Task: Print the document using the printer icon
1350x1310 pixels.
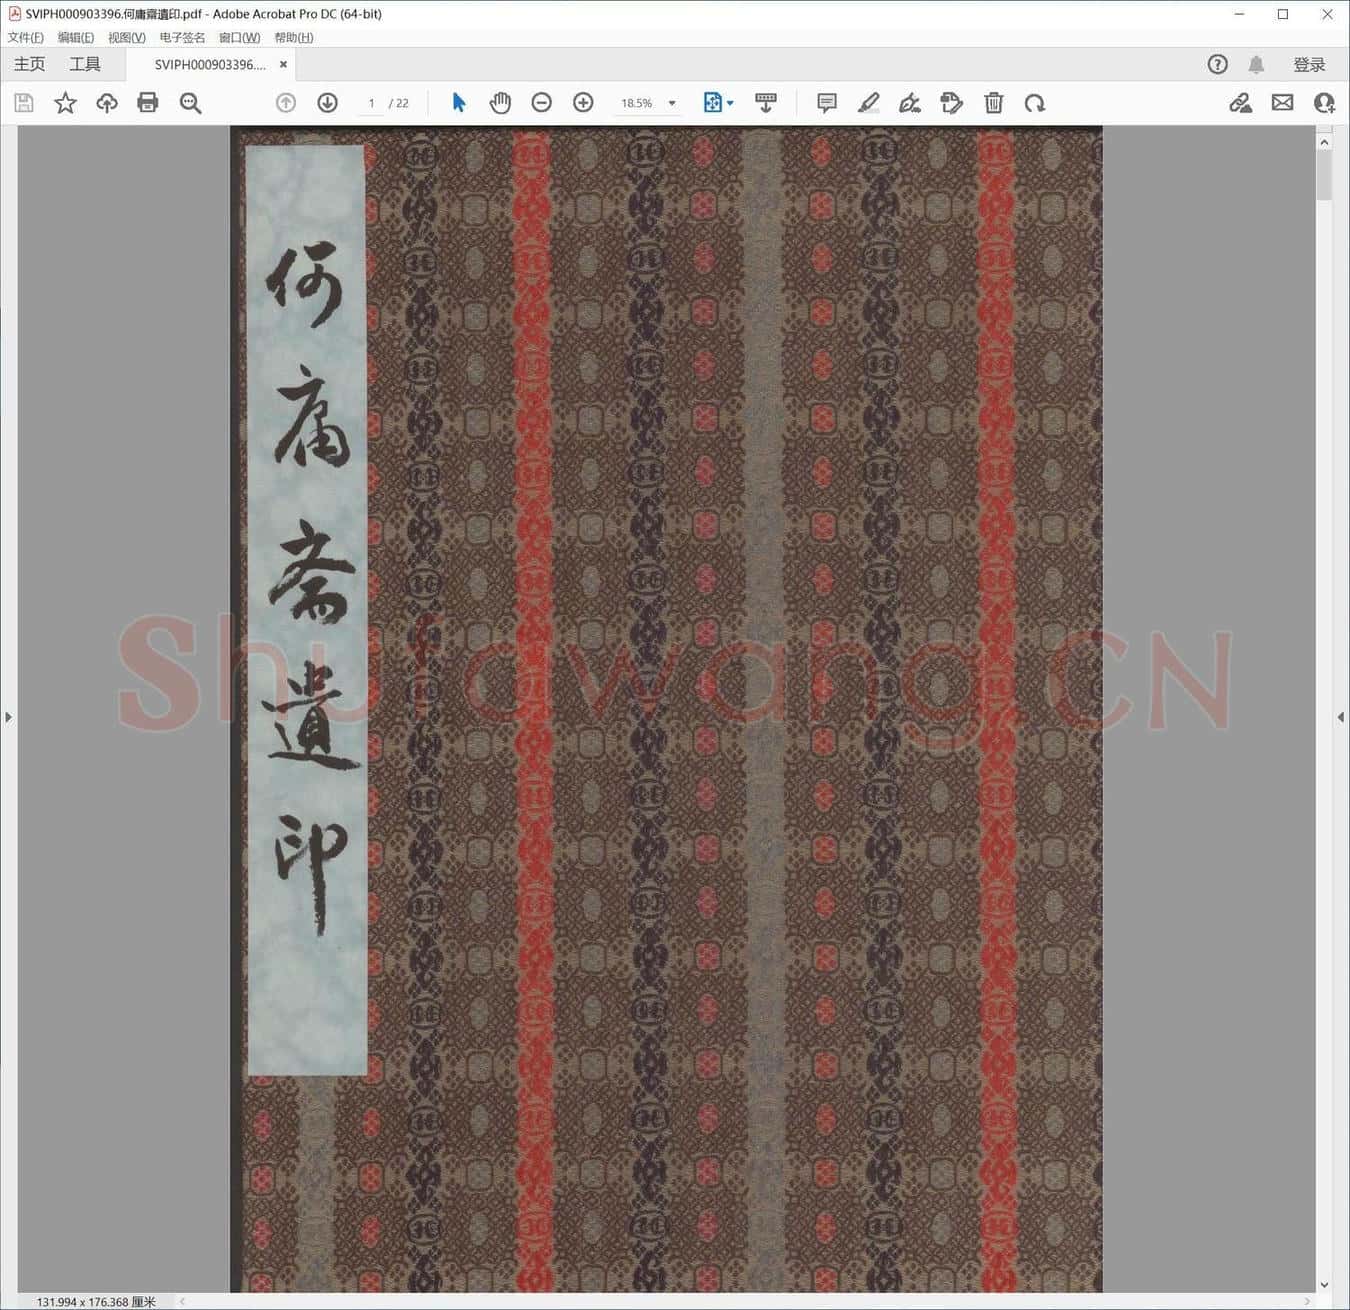Action: 148,103
